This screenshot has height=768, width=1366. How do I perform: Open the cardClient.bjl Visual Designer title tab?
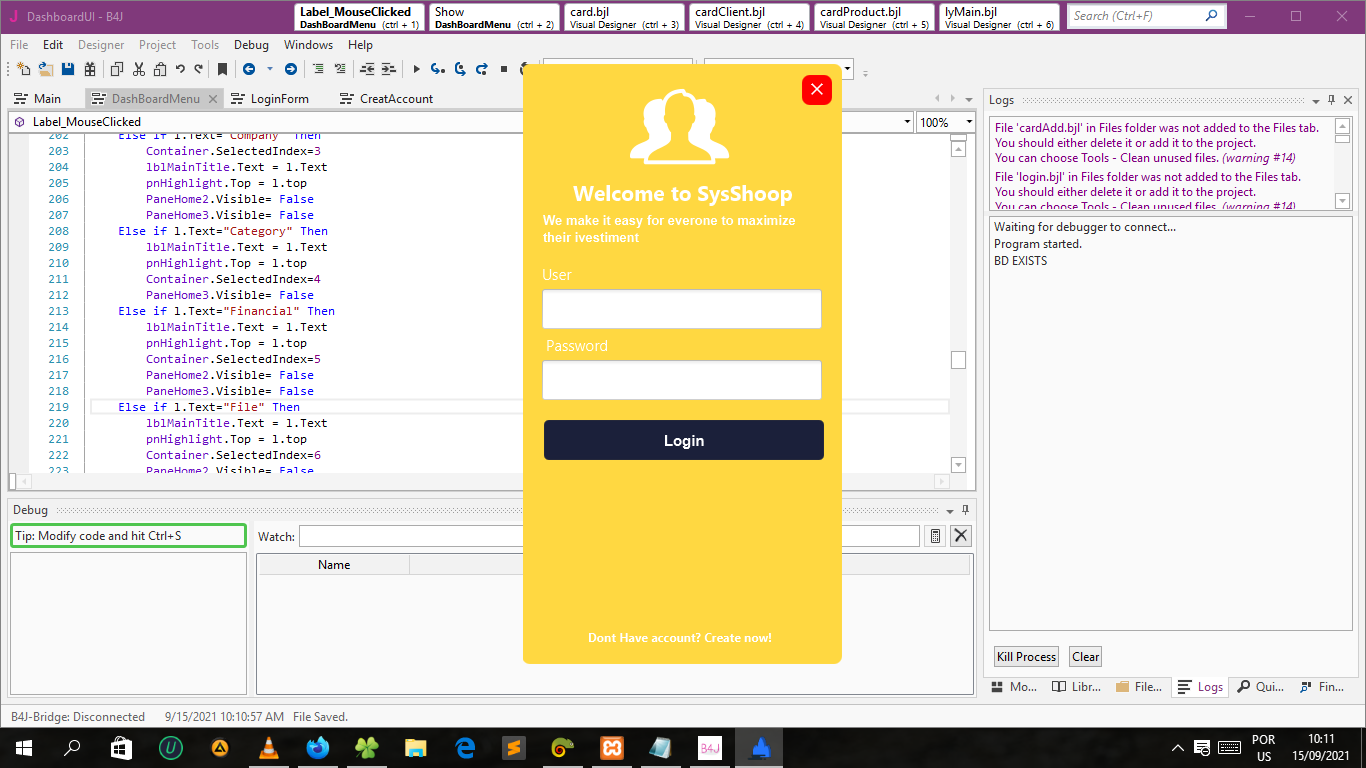tap(749, 17)
